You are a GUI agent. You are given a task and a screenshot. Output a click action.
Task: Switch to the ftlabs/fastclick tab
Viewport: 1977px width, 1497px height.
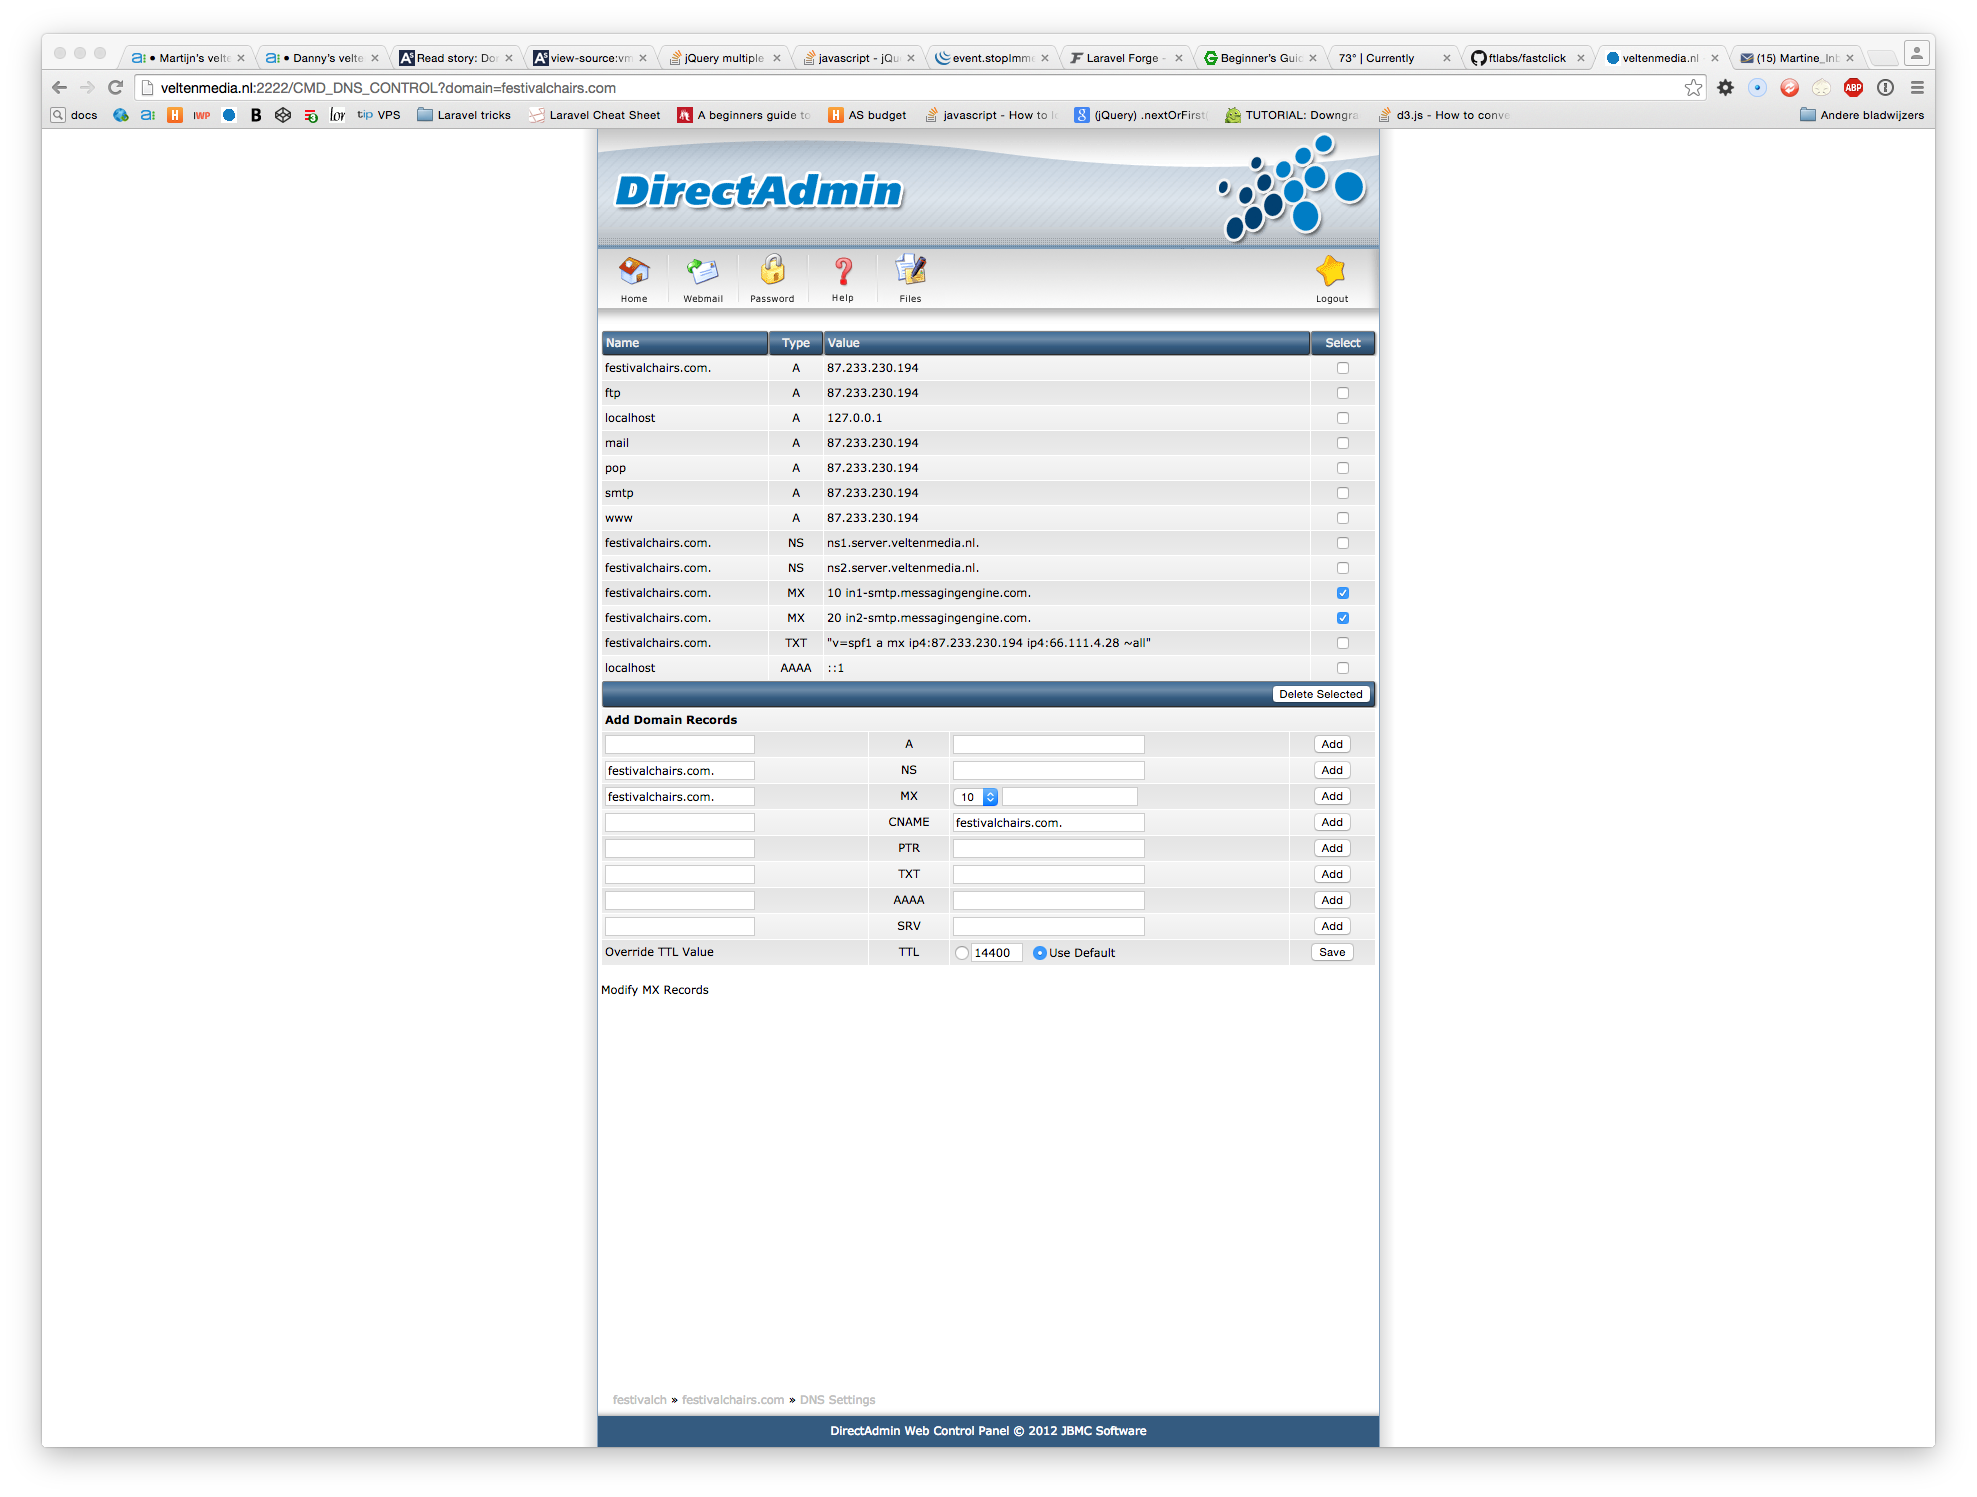point(1526,58)
